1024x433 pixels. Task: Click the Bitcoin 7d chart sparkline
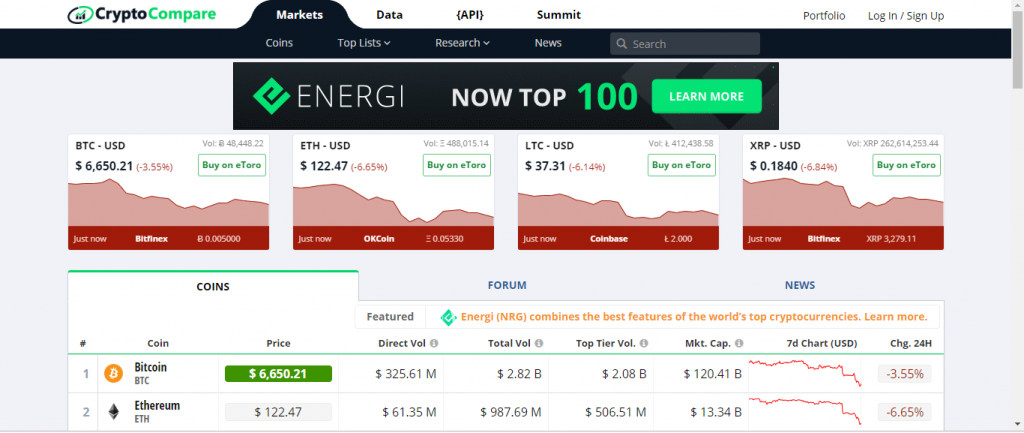[805, 373]
